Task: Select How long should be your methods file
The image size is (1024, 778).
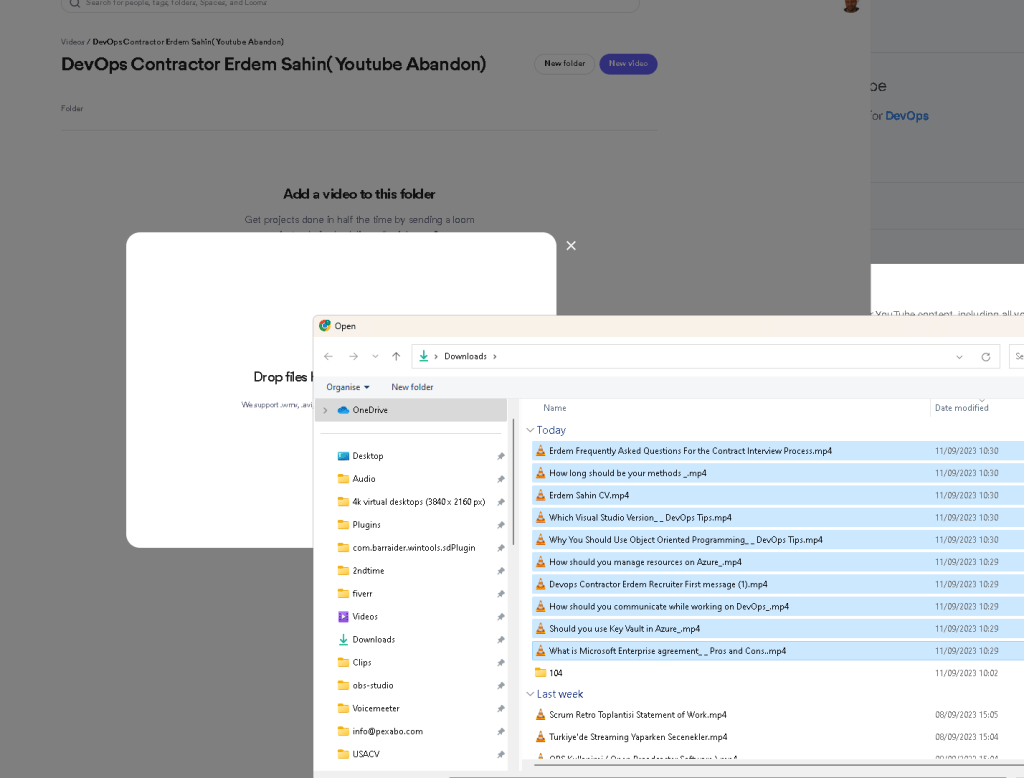Action: [x=778, y=473]
